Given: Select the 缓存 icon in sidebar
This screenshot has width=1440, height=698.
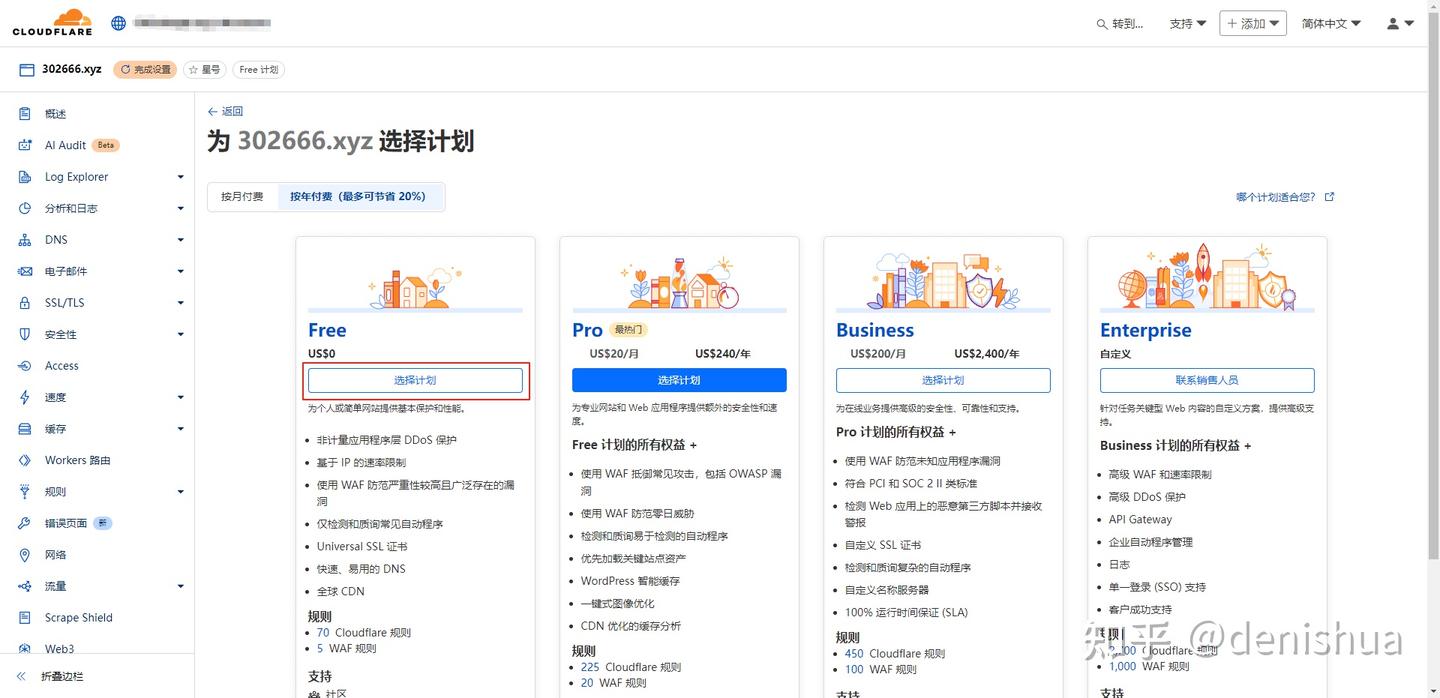Looking at the screenshot, I should 25,428.
